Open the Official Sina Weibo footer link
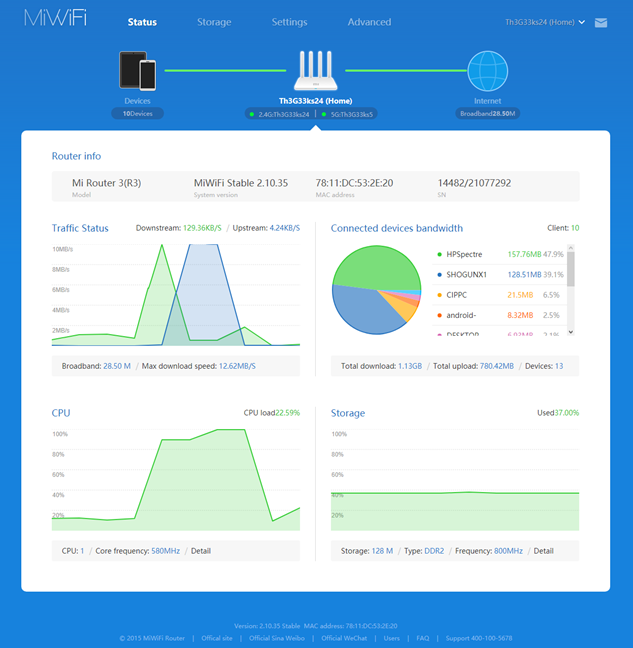This screenshot has height=648, width=633. point(277,638)
